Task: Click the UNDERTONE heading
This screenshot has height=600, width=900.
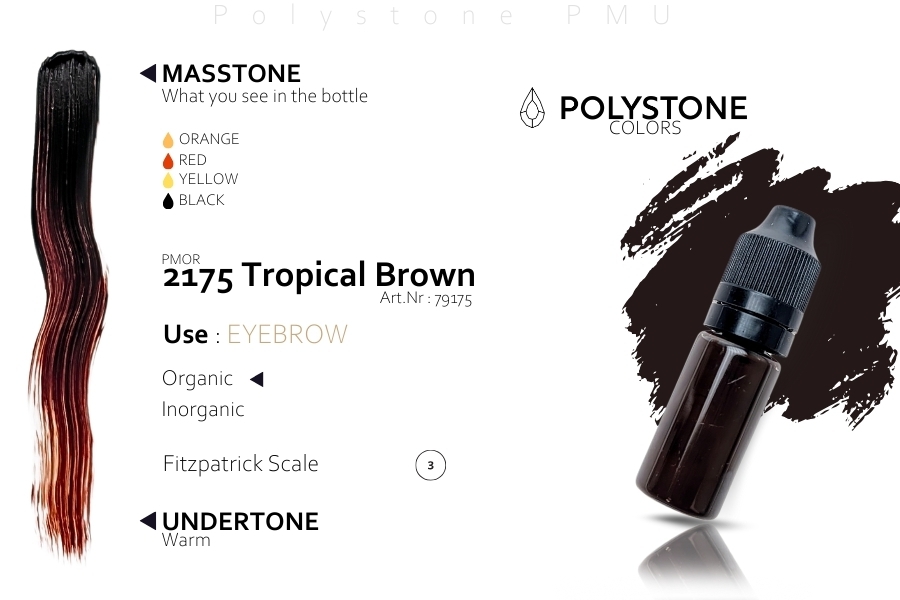Action: (240, 521)
